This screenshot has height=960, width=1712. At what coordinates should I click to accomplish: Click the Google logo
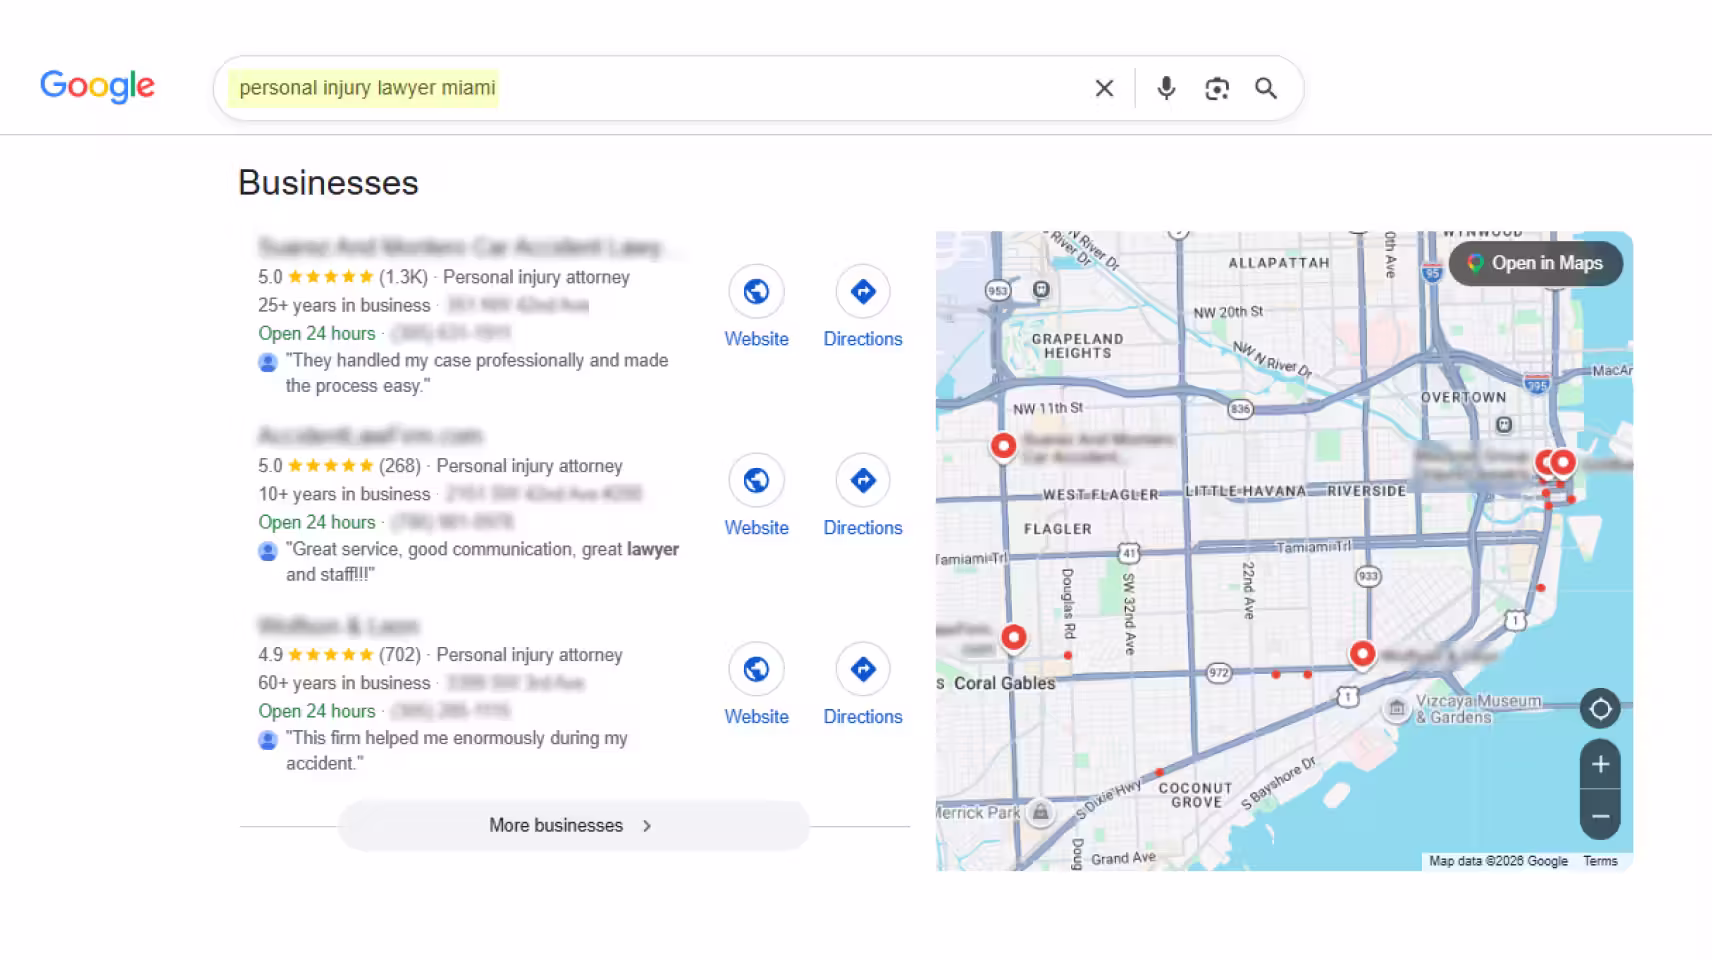tap(97, 86)
